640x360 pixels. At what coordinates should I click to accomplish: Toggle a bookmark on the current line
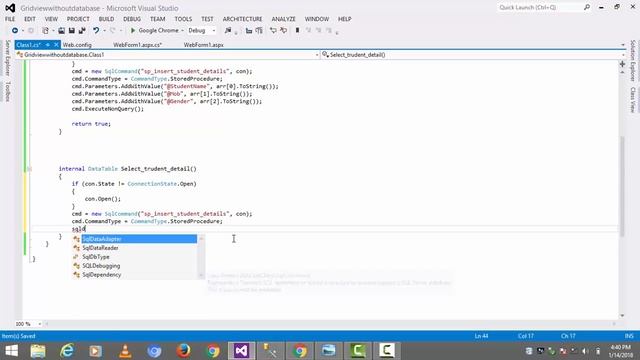click(x=298, y=31)
